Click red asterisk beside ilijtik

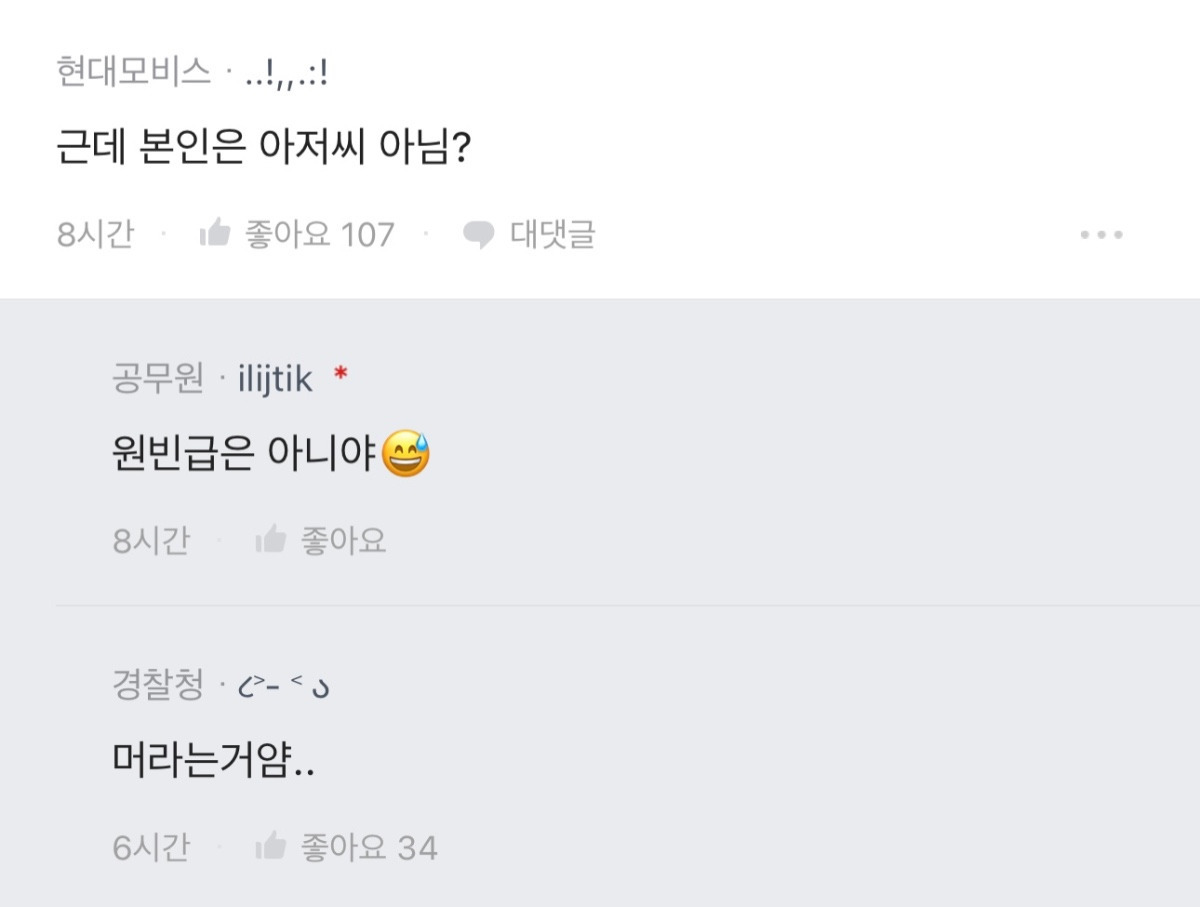(x=340, y=376)
